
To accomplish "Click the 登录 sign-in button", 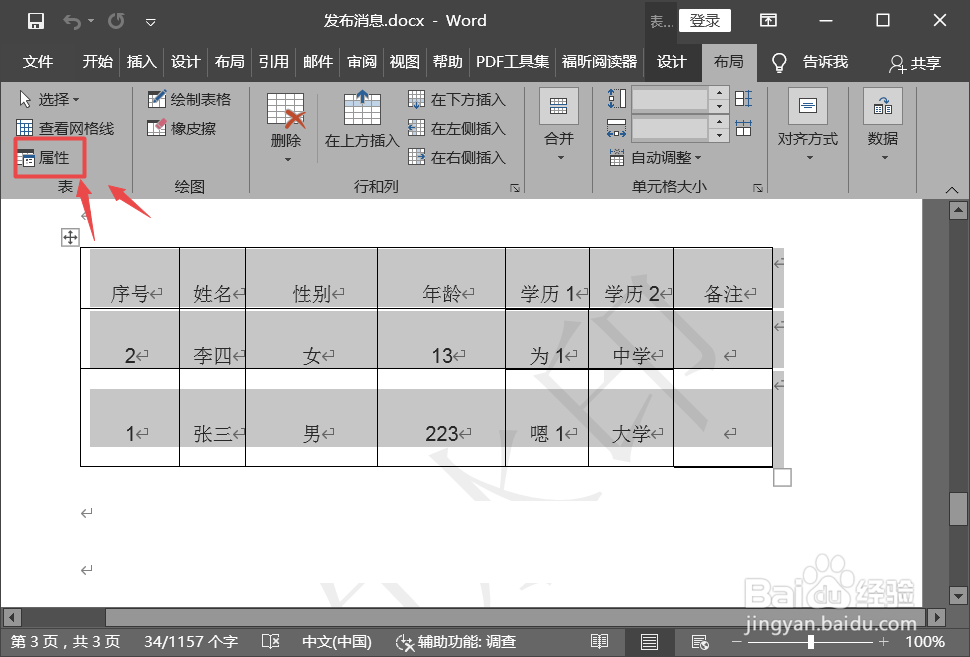I will pyautogui.click(x=704, y=20).
